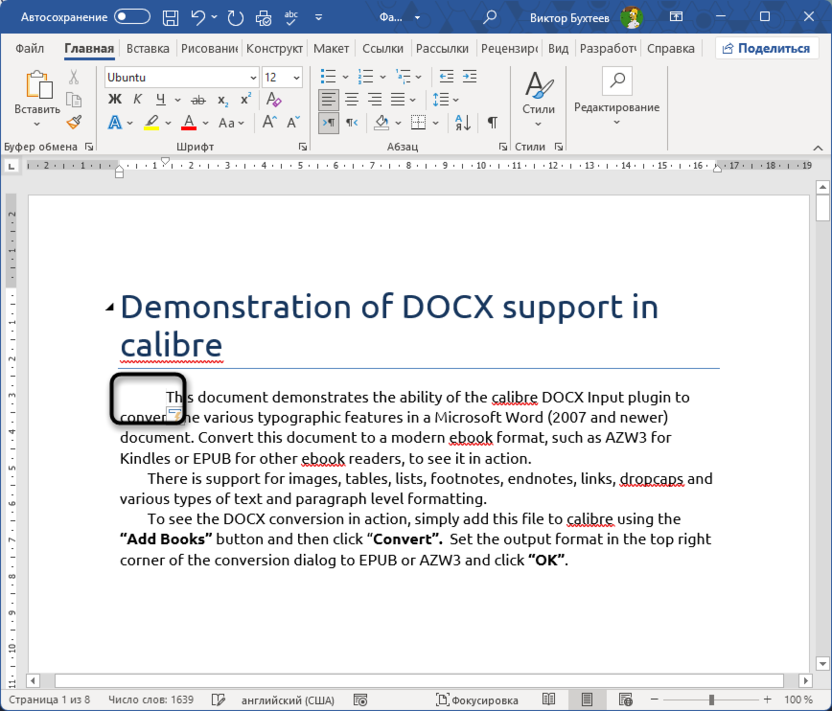Apply italic with the К icon
Screen dimensions: 832x711
point(138,98)
